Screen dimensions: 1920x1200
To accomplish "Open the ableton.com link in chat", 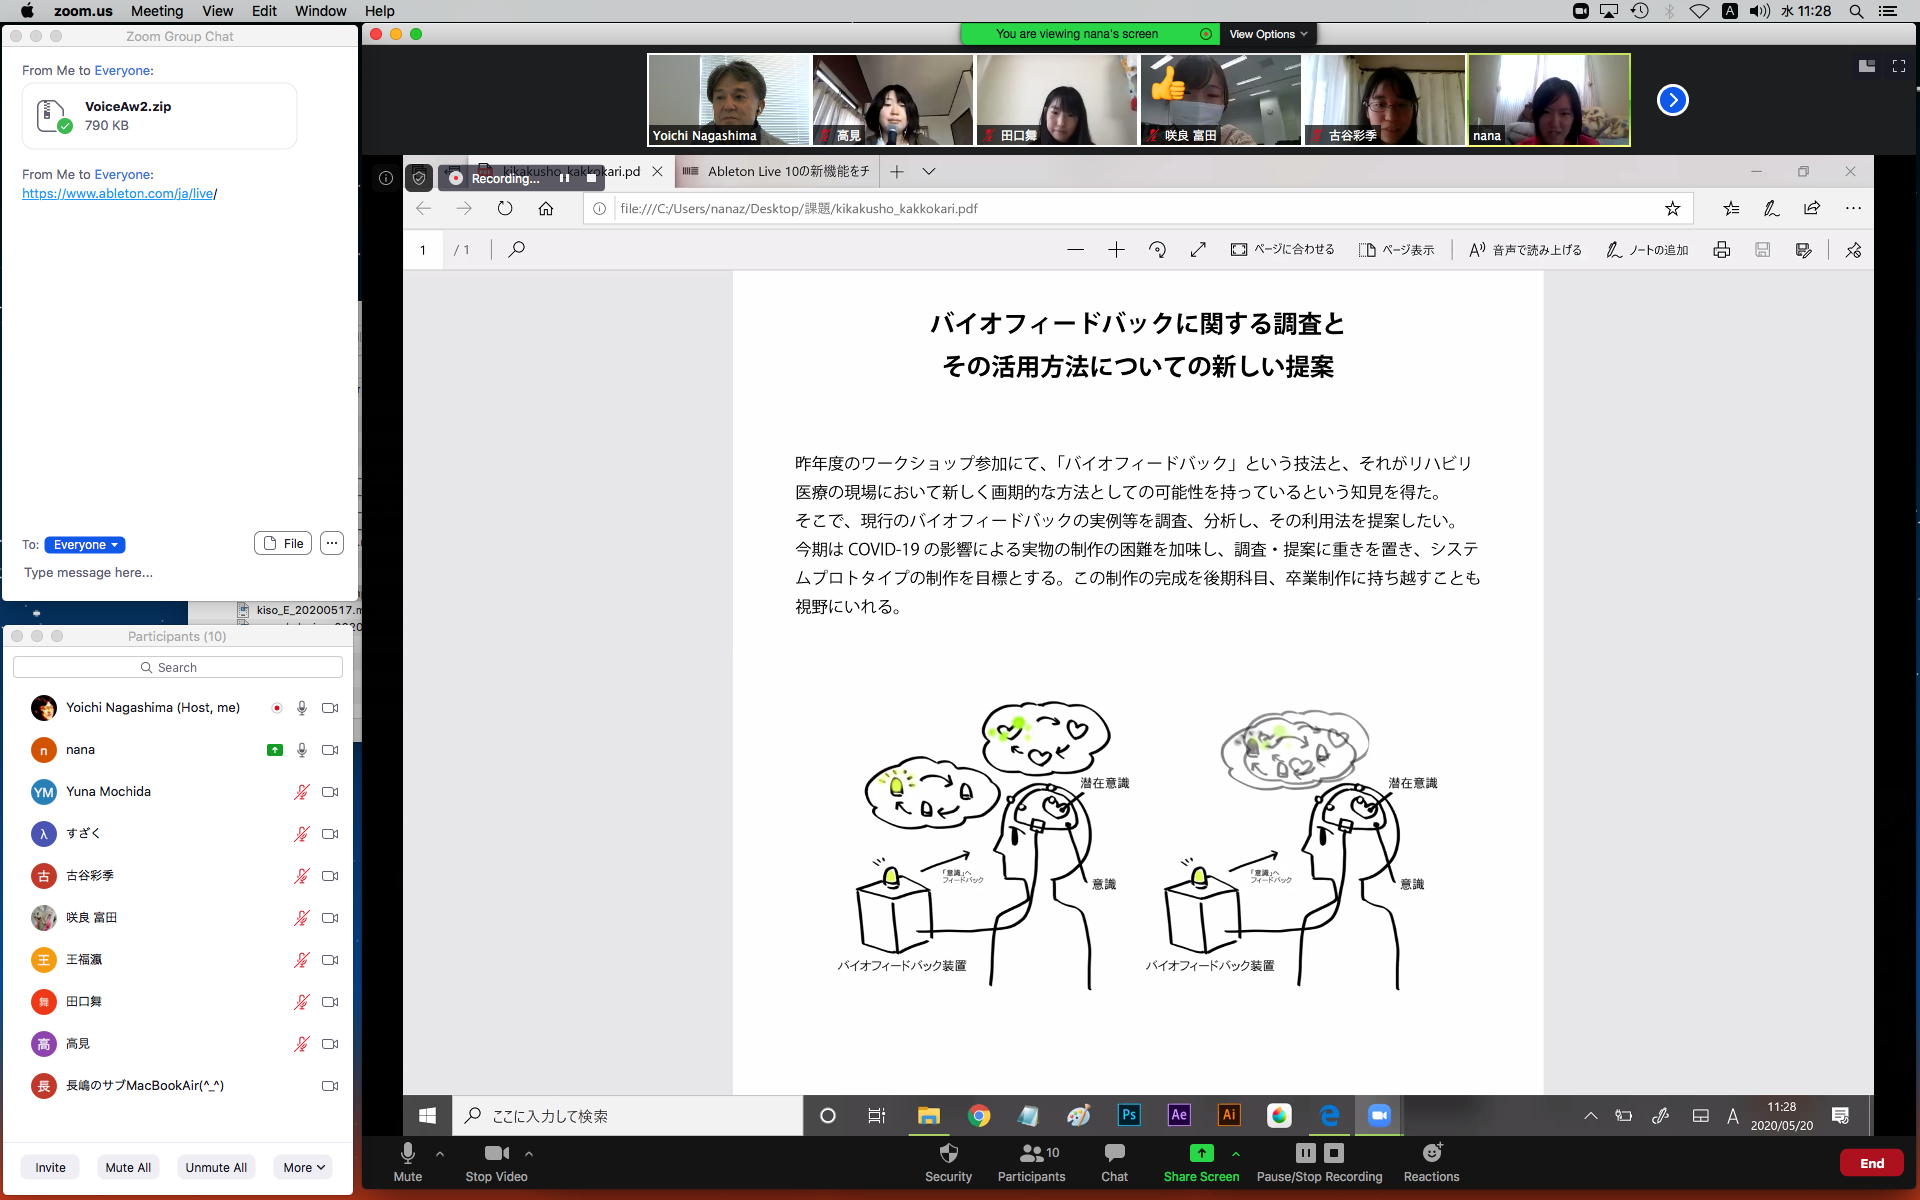I will click(x=118, y=193).
